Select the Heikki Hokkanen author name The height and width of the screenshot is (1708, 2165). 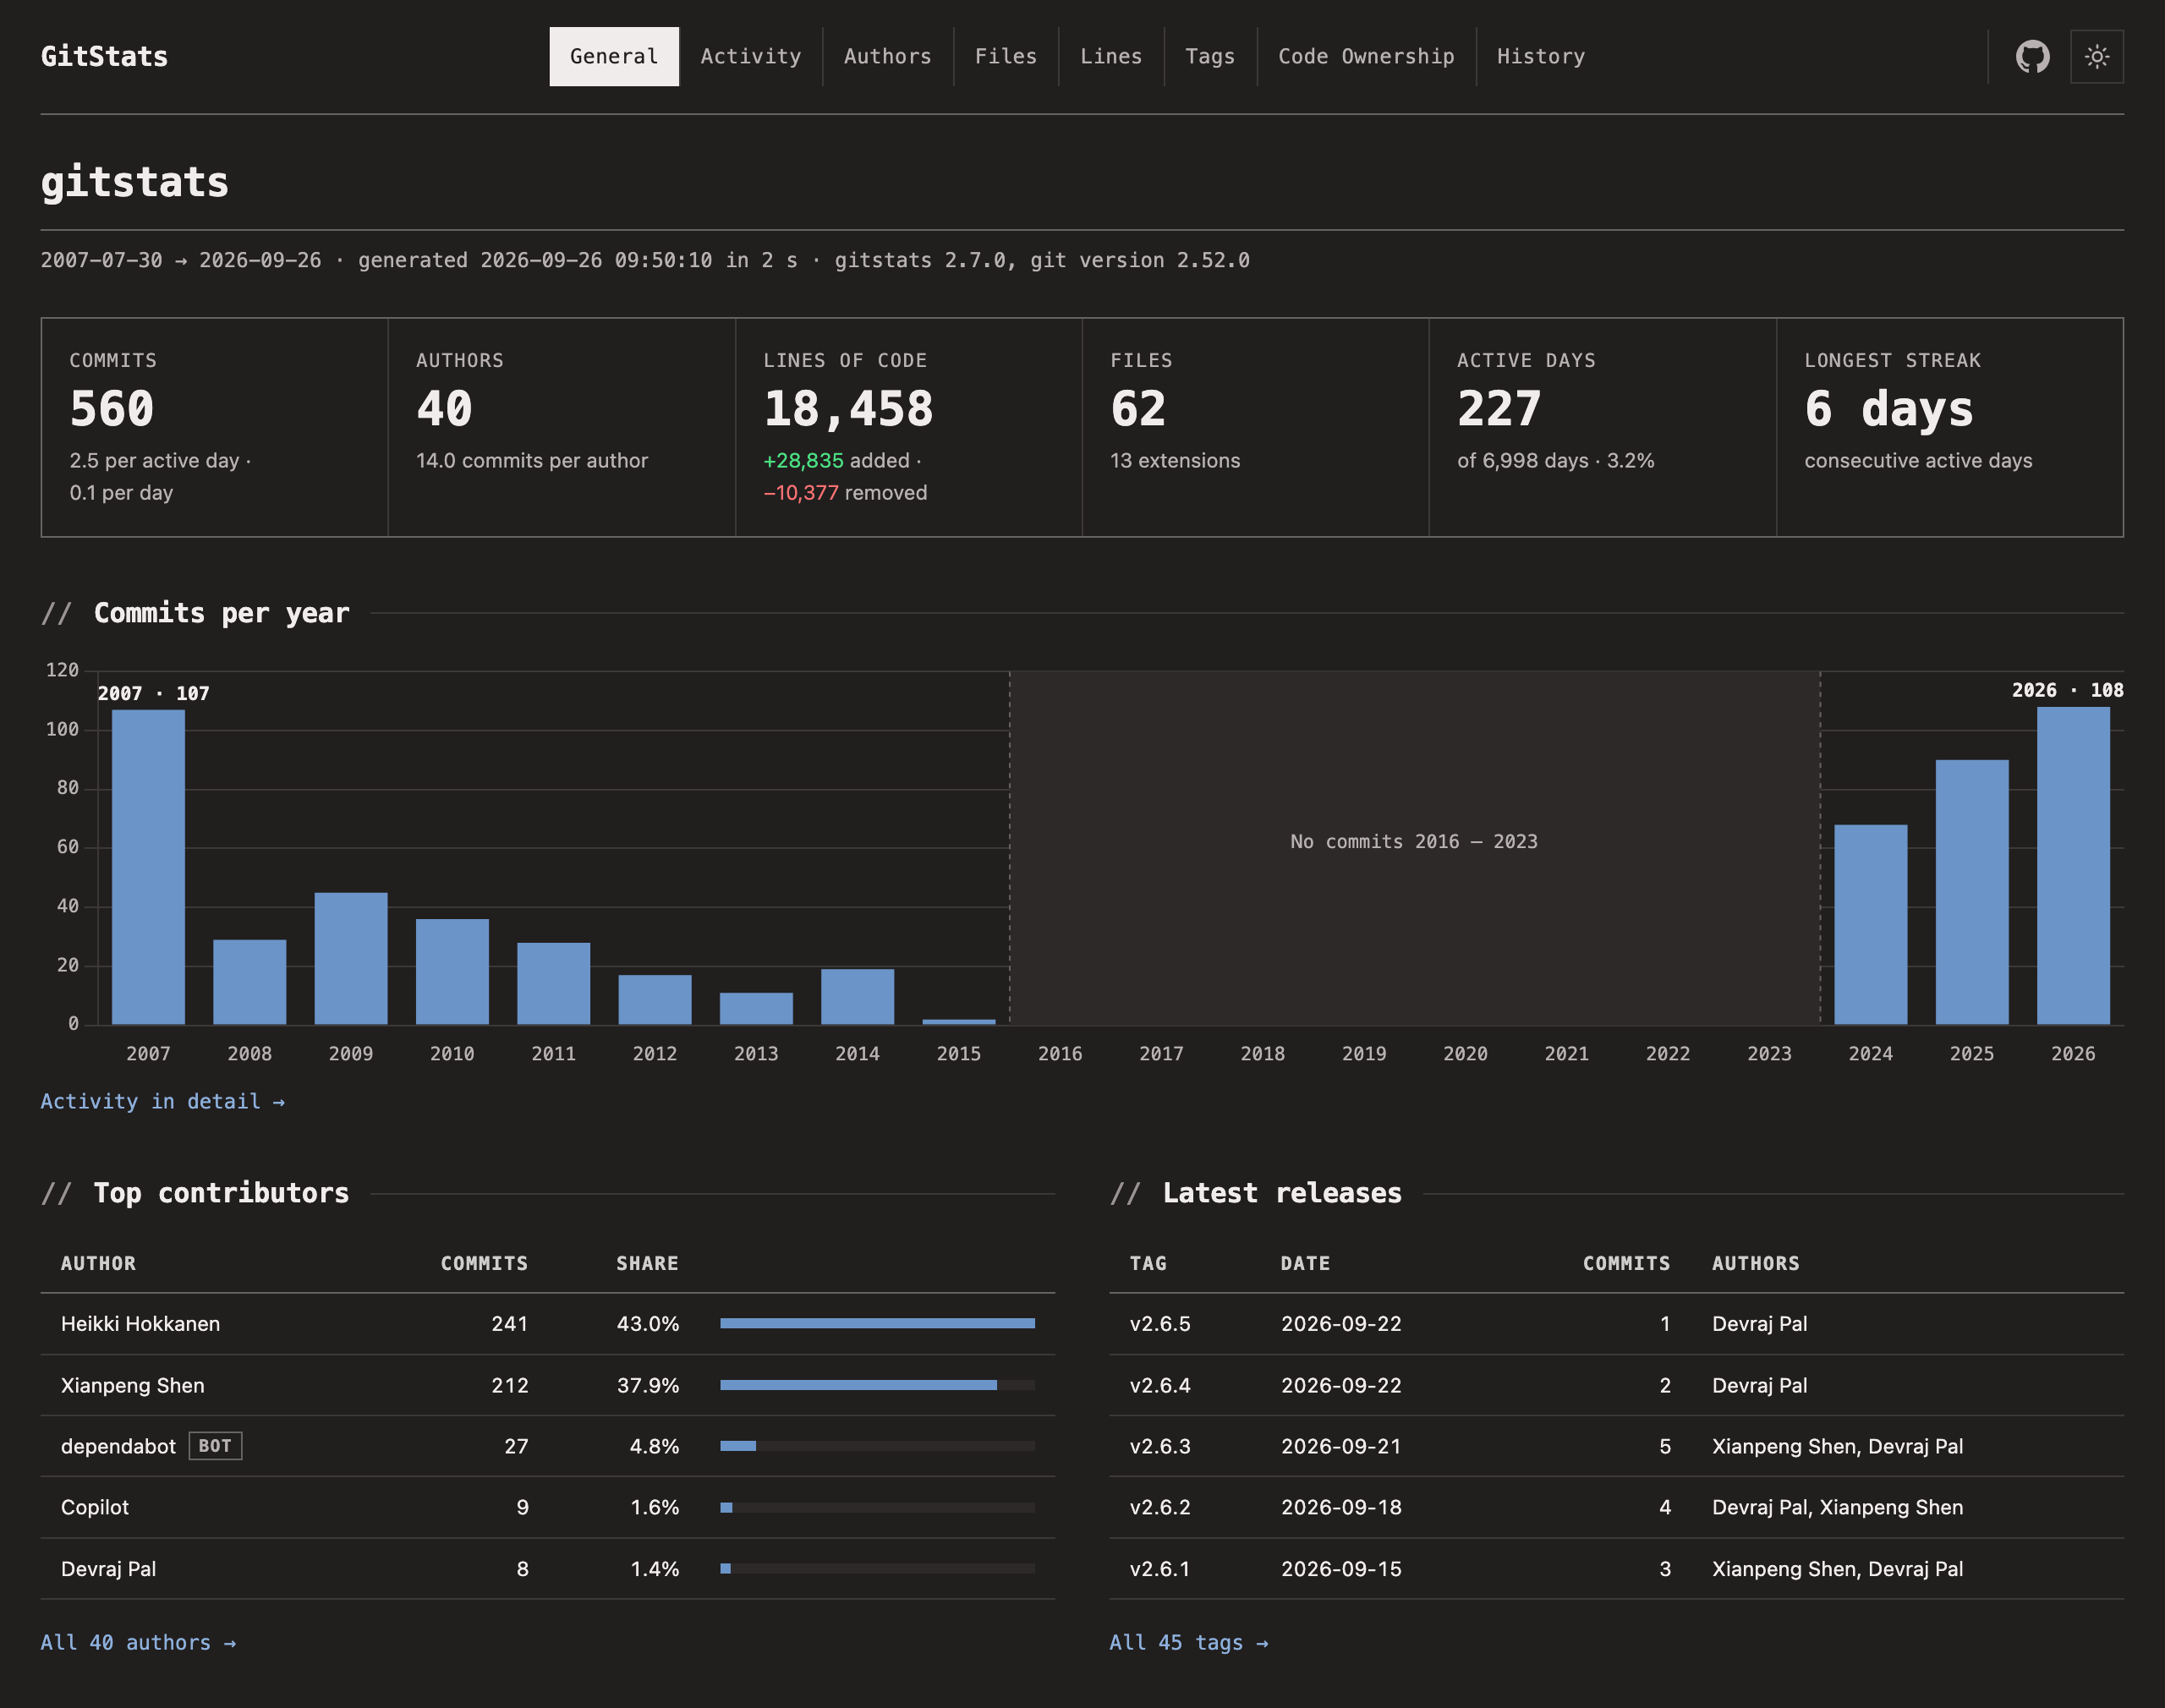click(140, 1323)
